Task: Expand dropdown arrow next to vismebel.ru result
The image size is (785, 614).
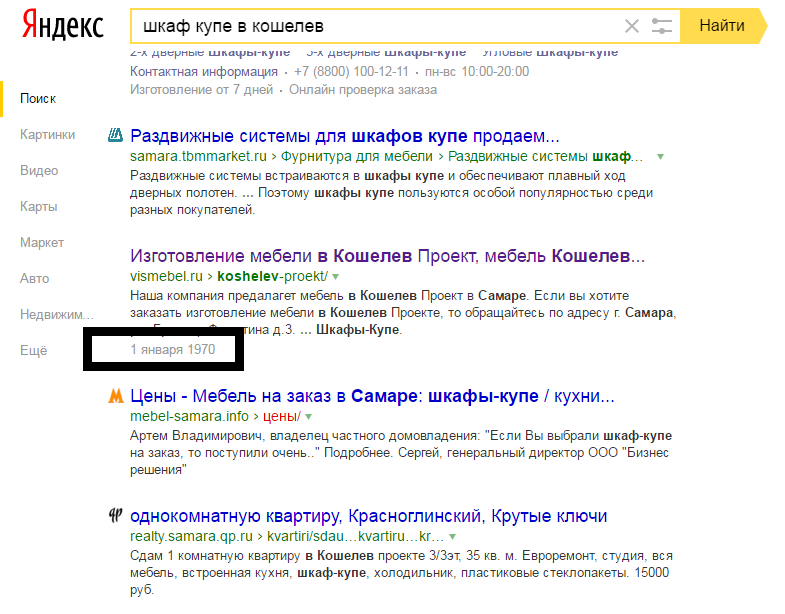Action: 335,276
